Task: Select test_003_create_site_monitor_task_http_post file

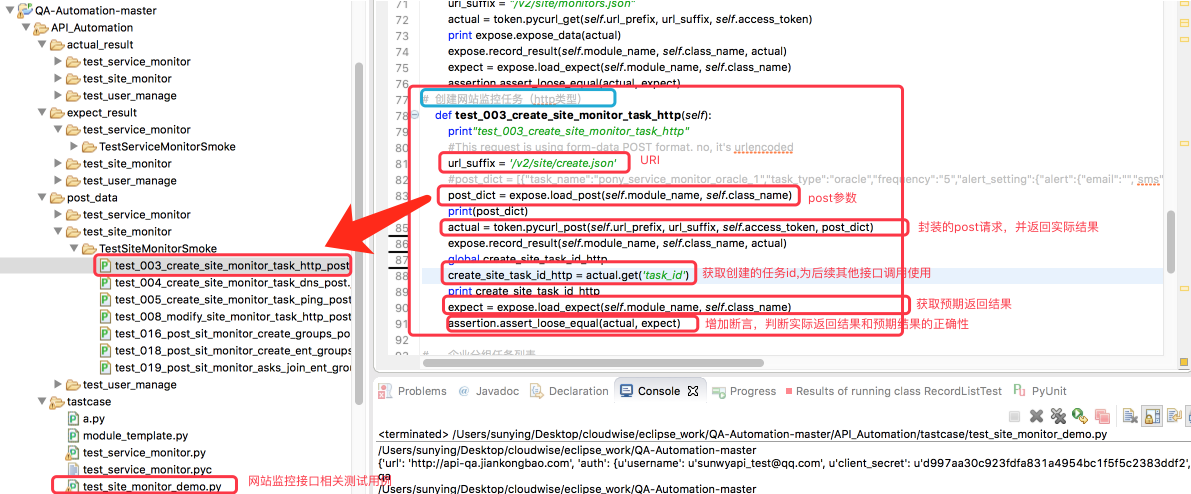Action: point(232,266)
